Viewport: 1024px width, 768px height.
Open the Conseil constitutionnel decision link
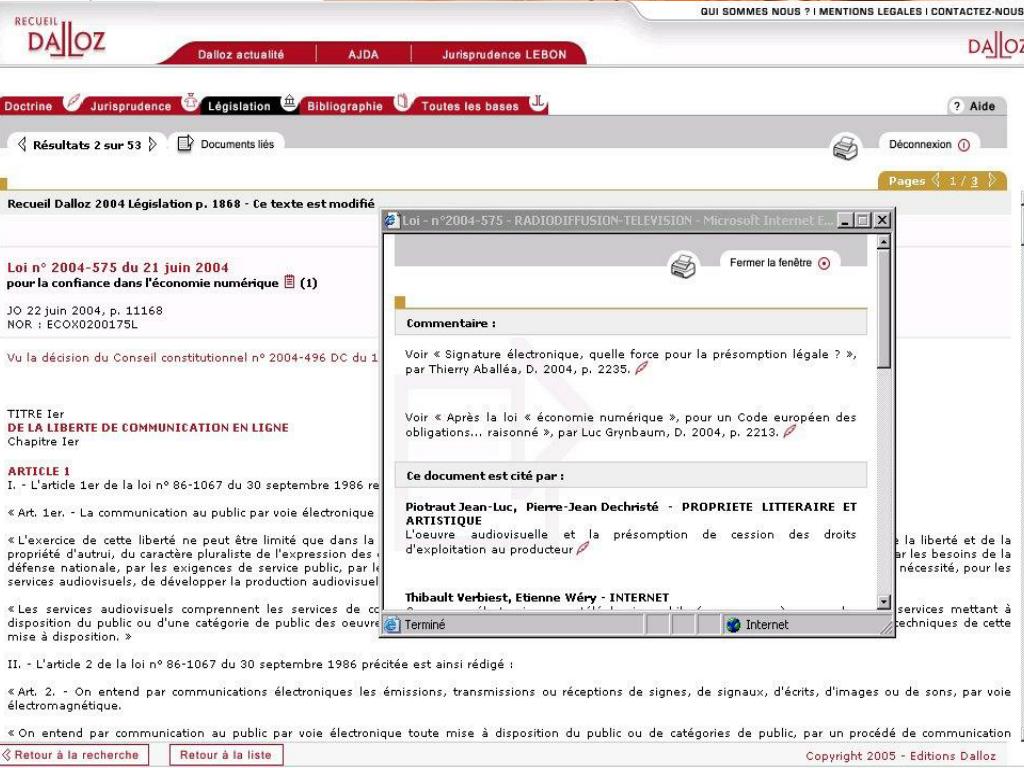point(192,358)
